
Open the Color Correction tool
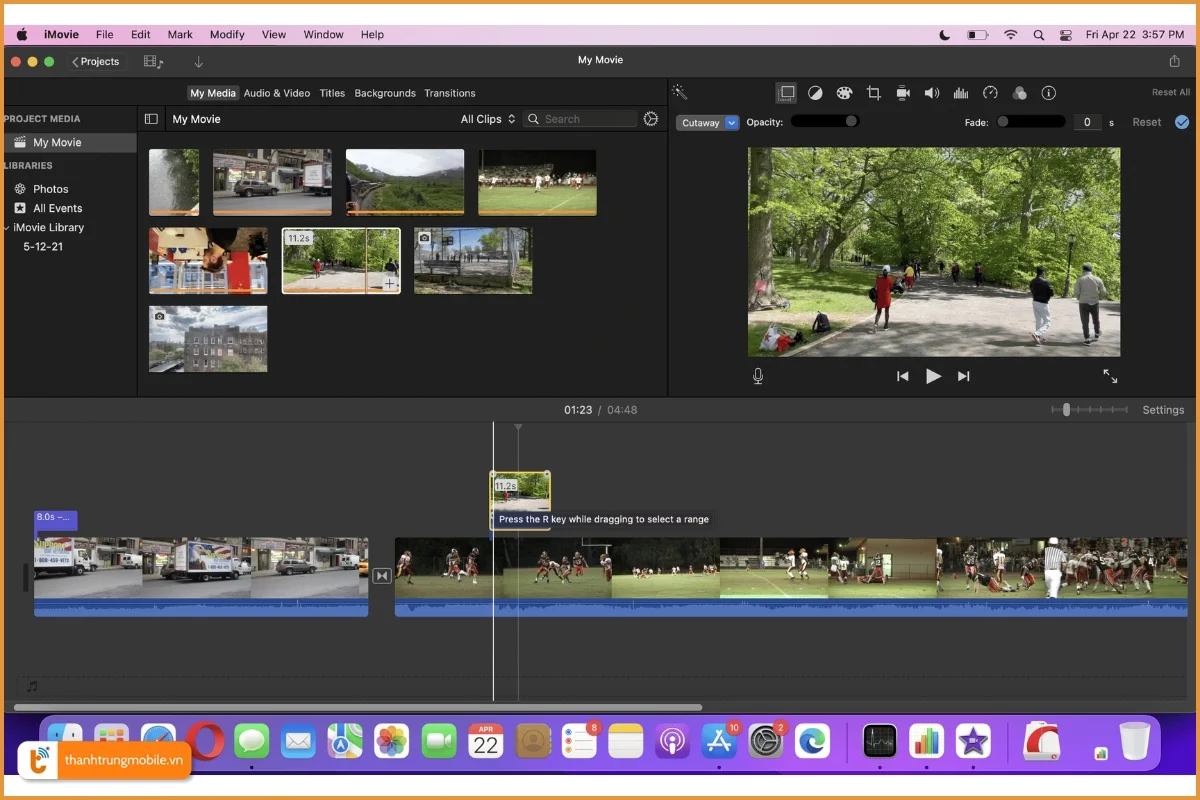click(x=844, y=93)
